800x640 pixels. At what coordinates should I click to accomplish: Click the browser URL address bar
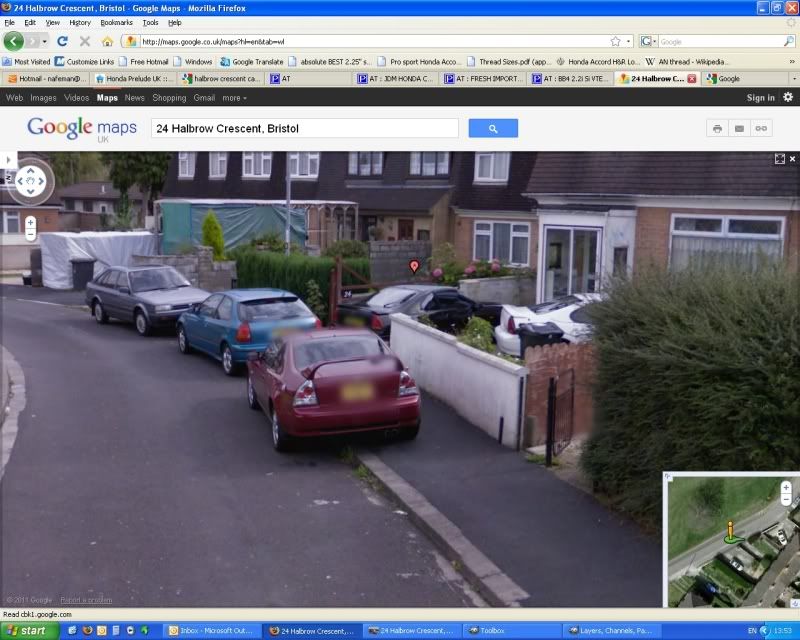375,41
